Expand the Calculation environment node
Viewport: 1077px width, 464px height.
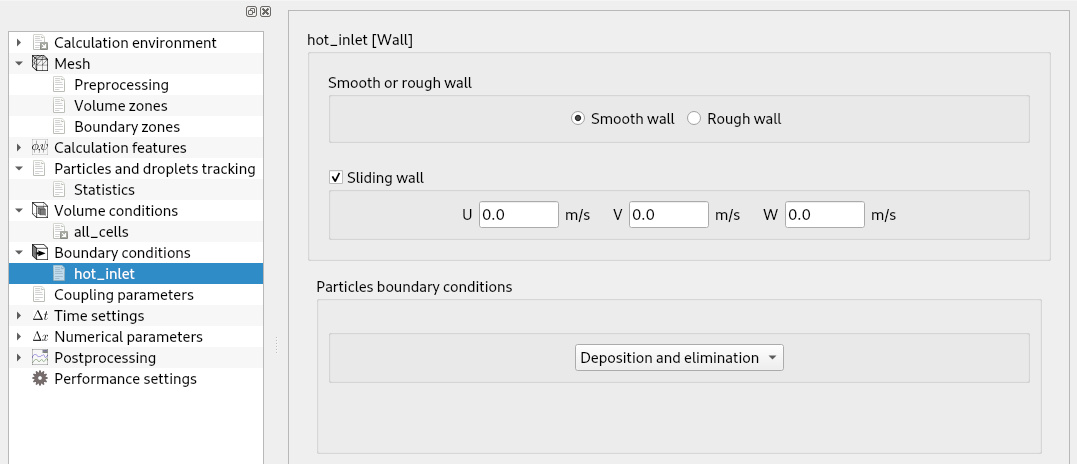click(19, 43)
